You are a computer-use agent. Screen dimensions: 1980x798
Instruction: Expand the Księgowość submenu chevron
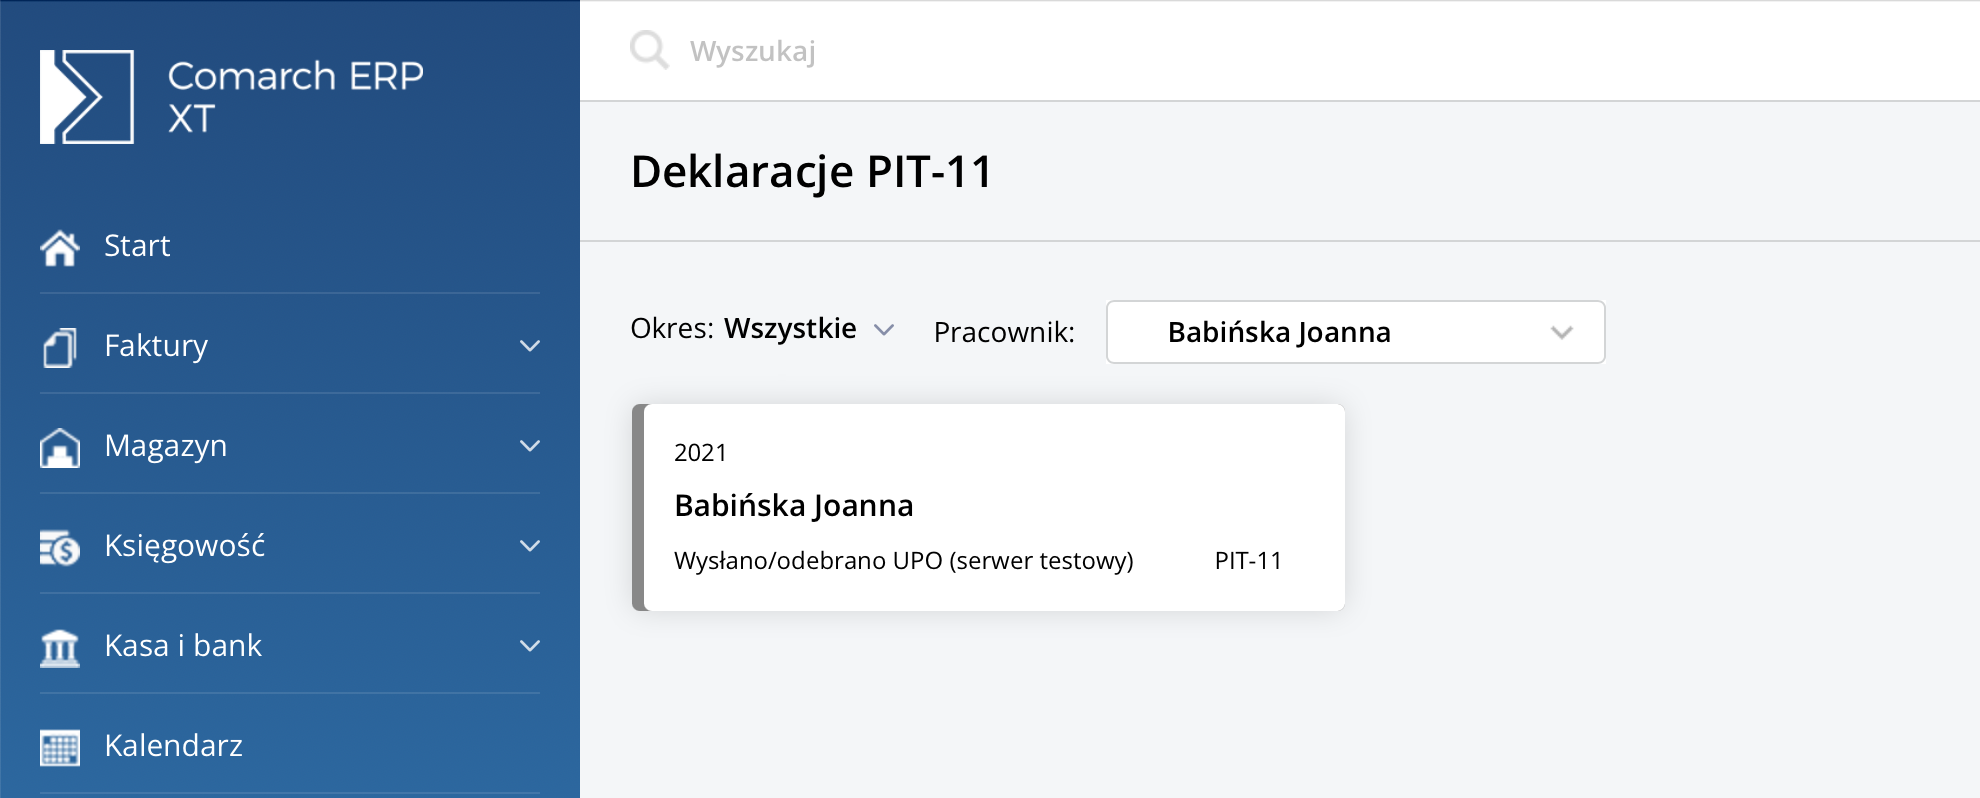point(530,546)
